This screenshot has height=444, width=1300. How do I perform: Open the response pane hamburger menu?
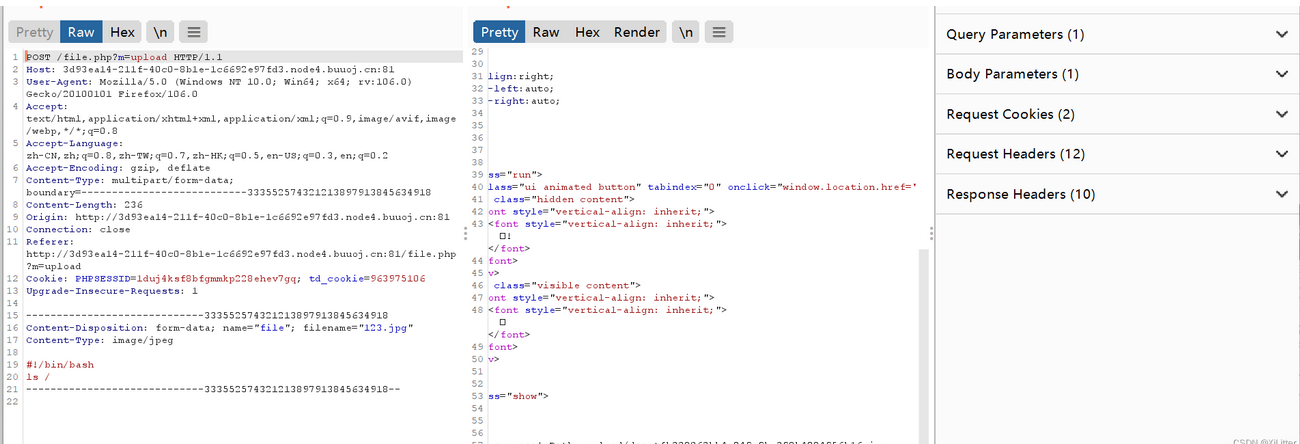(718, 32)
